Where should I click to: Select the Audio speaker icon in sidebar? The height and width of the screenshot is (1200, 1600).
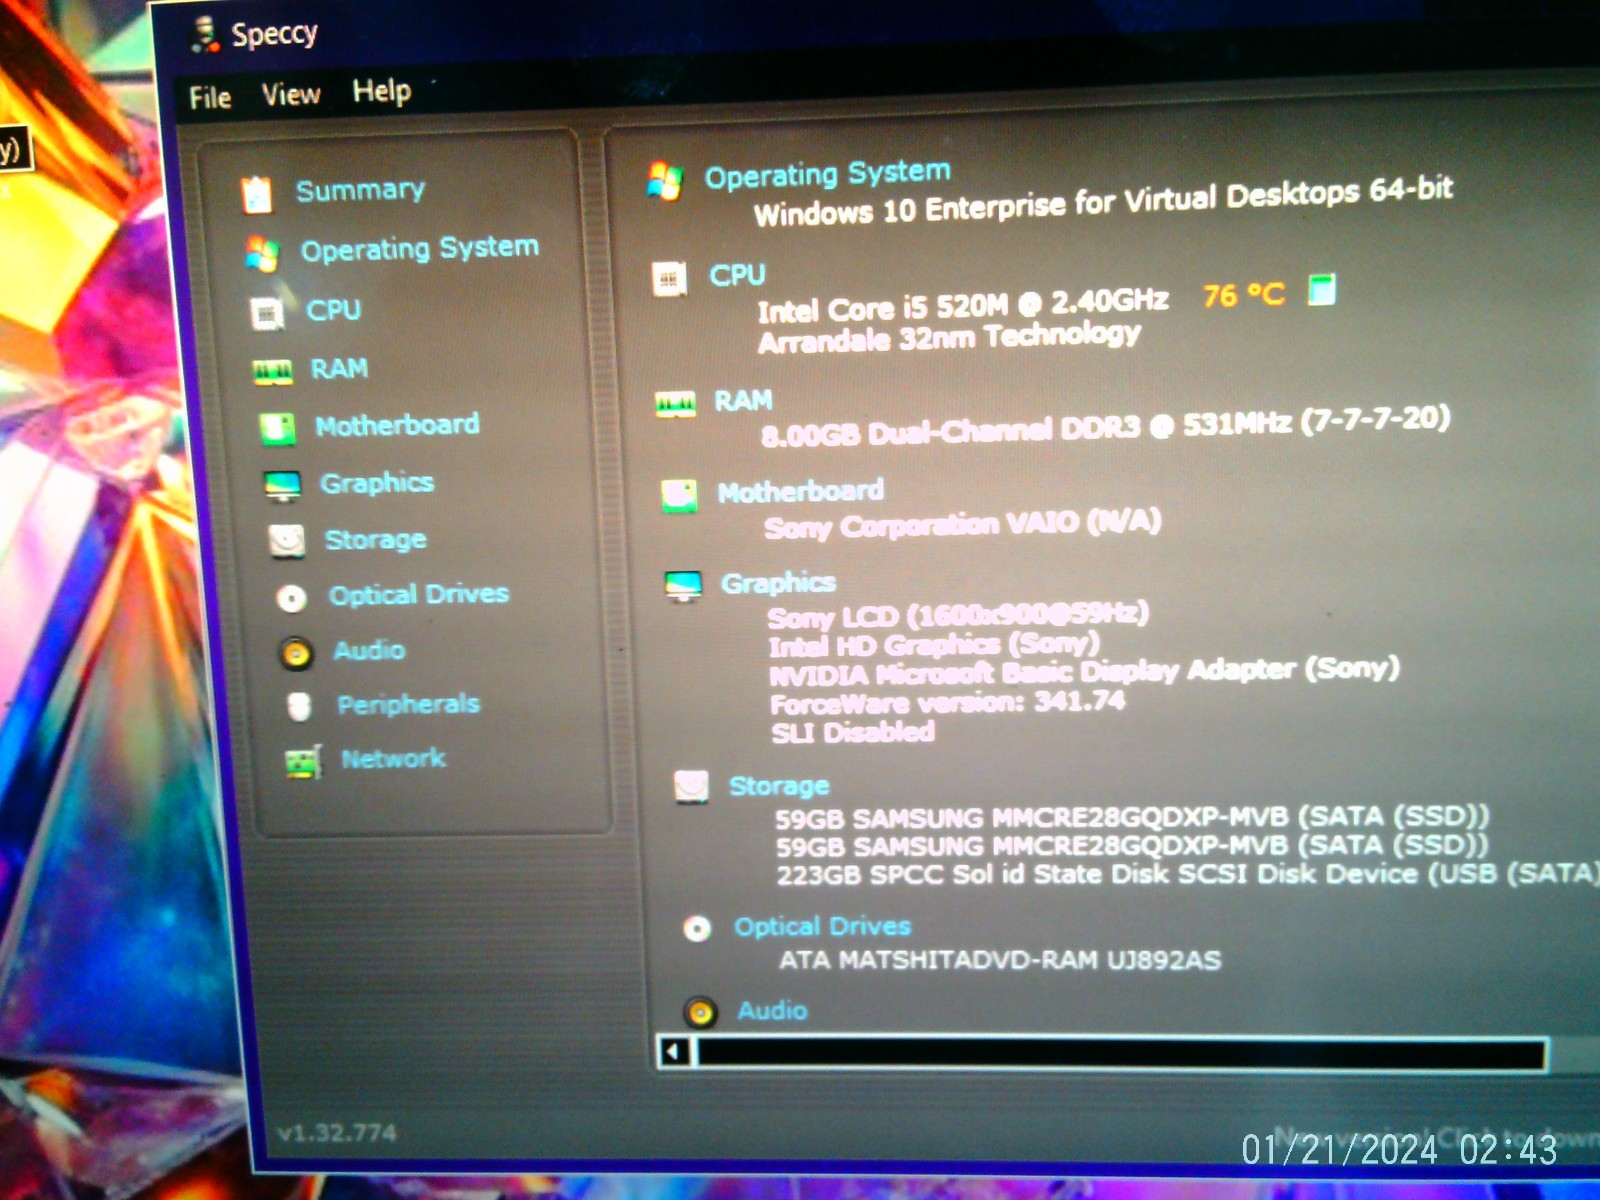(x=296, y=654)
